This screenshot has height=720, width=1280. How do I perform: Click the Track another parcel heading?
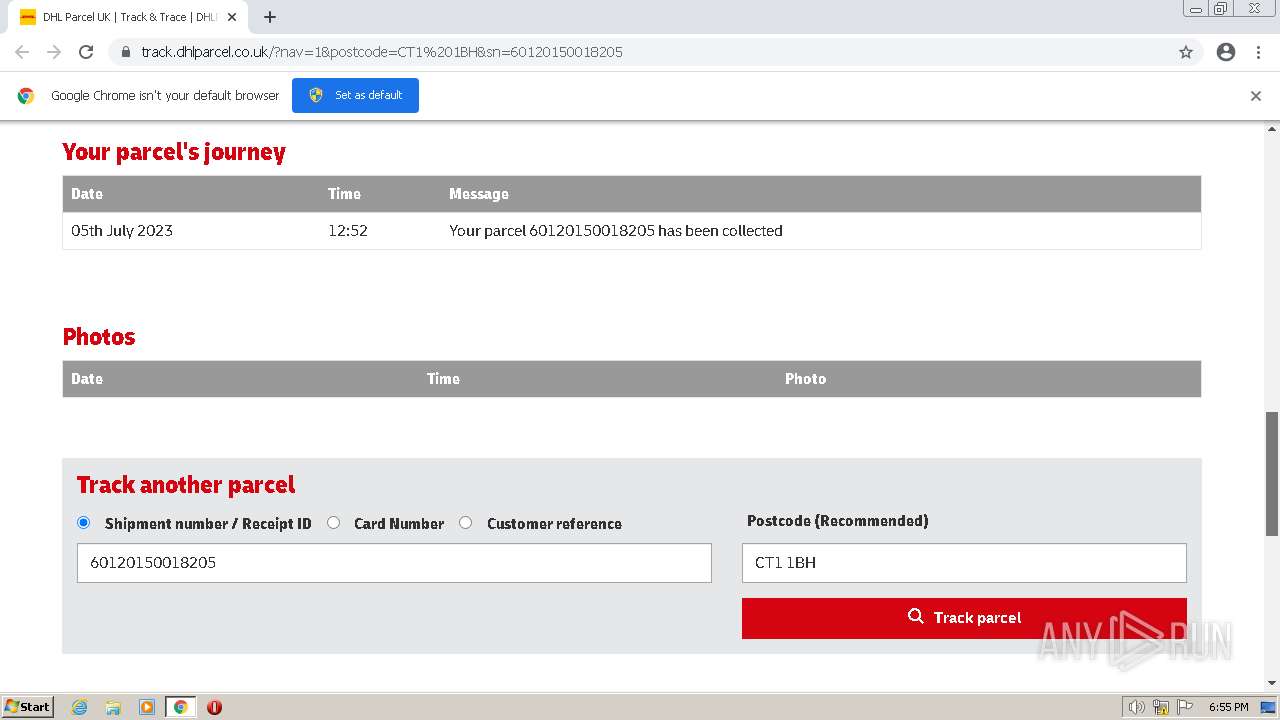tap(186, 485)
